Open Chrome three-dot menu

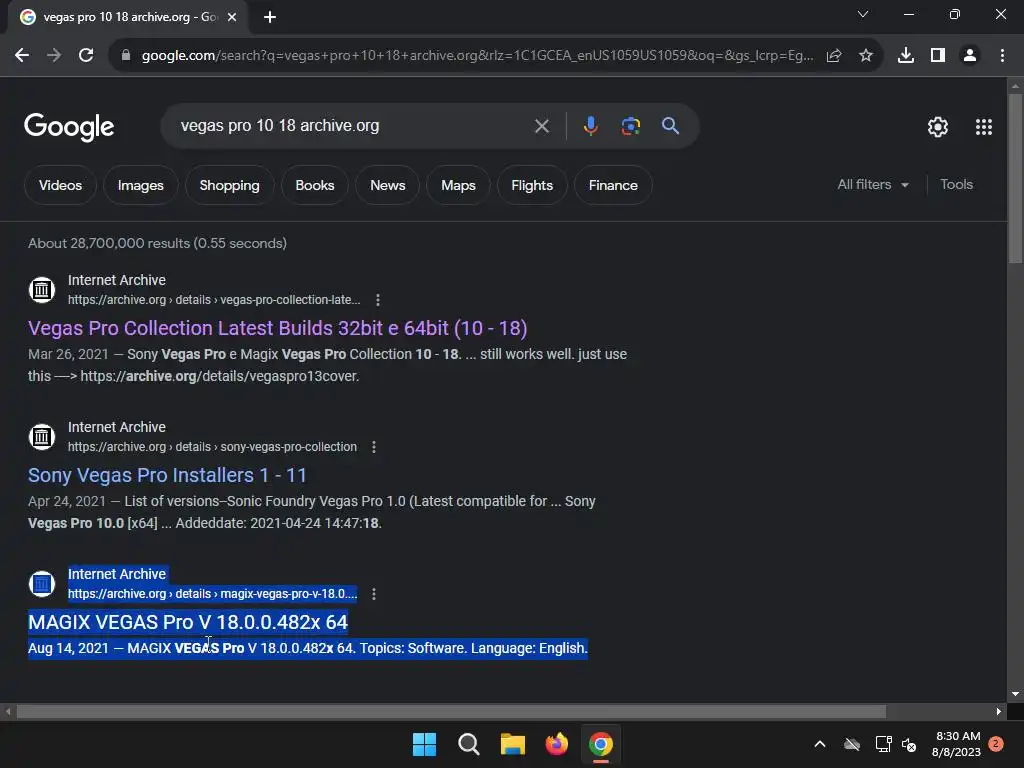tap(1002, 56)
